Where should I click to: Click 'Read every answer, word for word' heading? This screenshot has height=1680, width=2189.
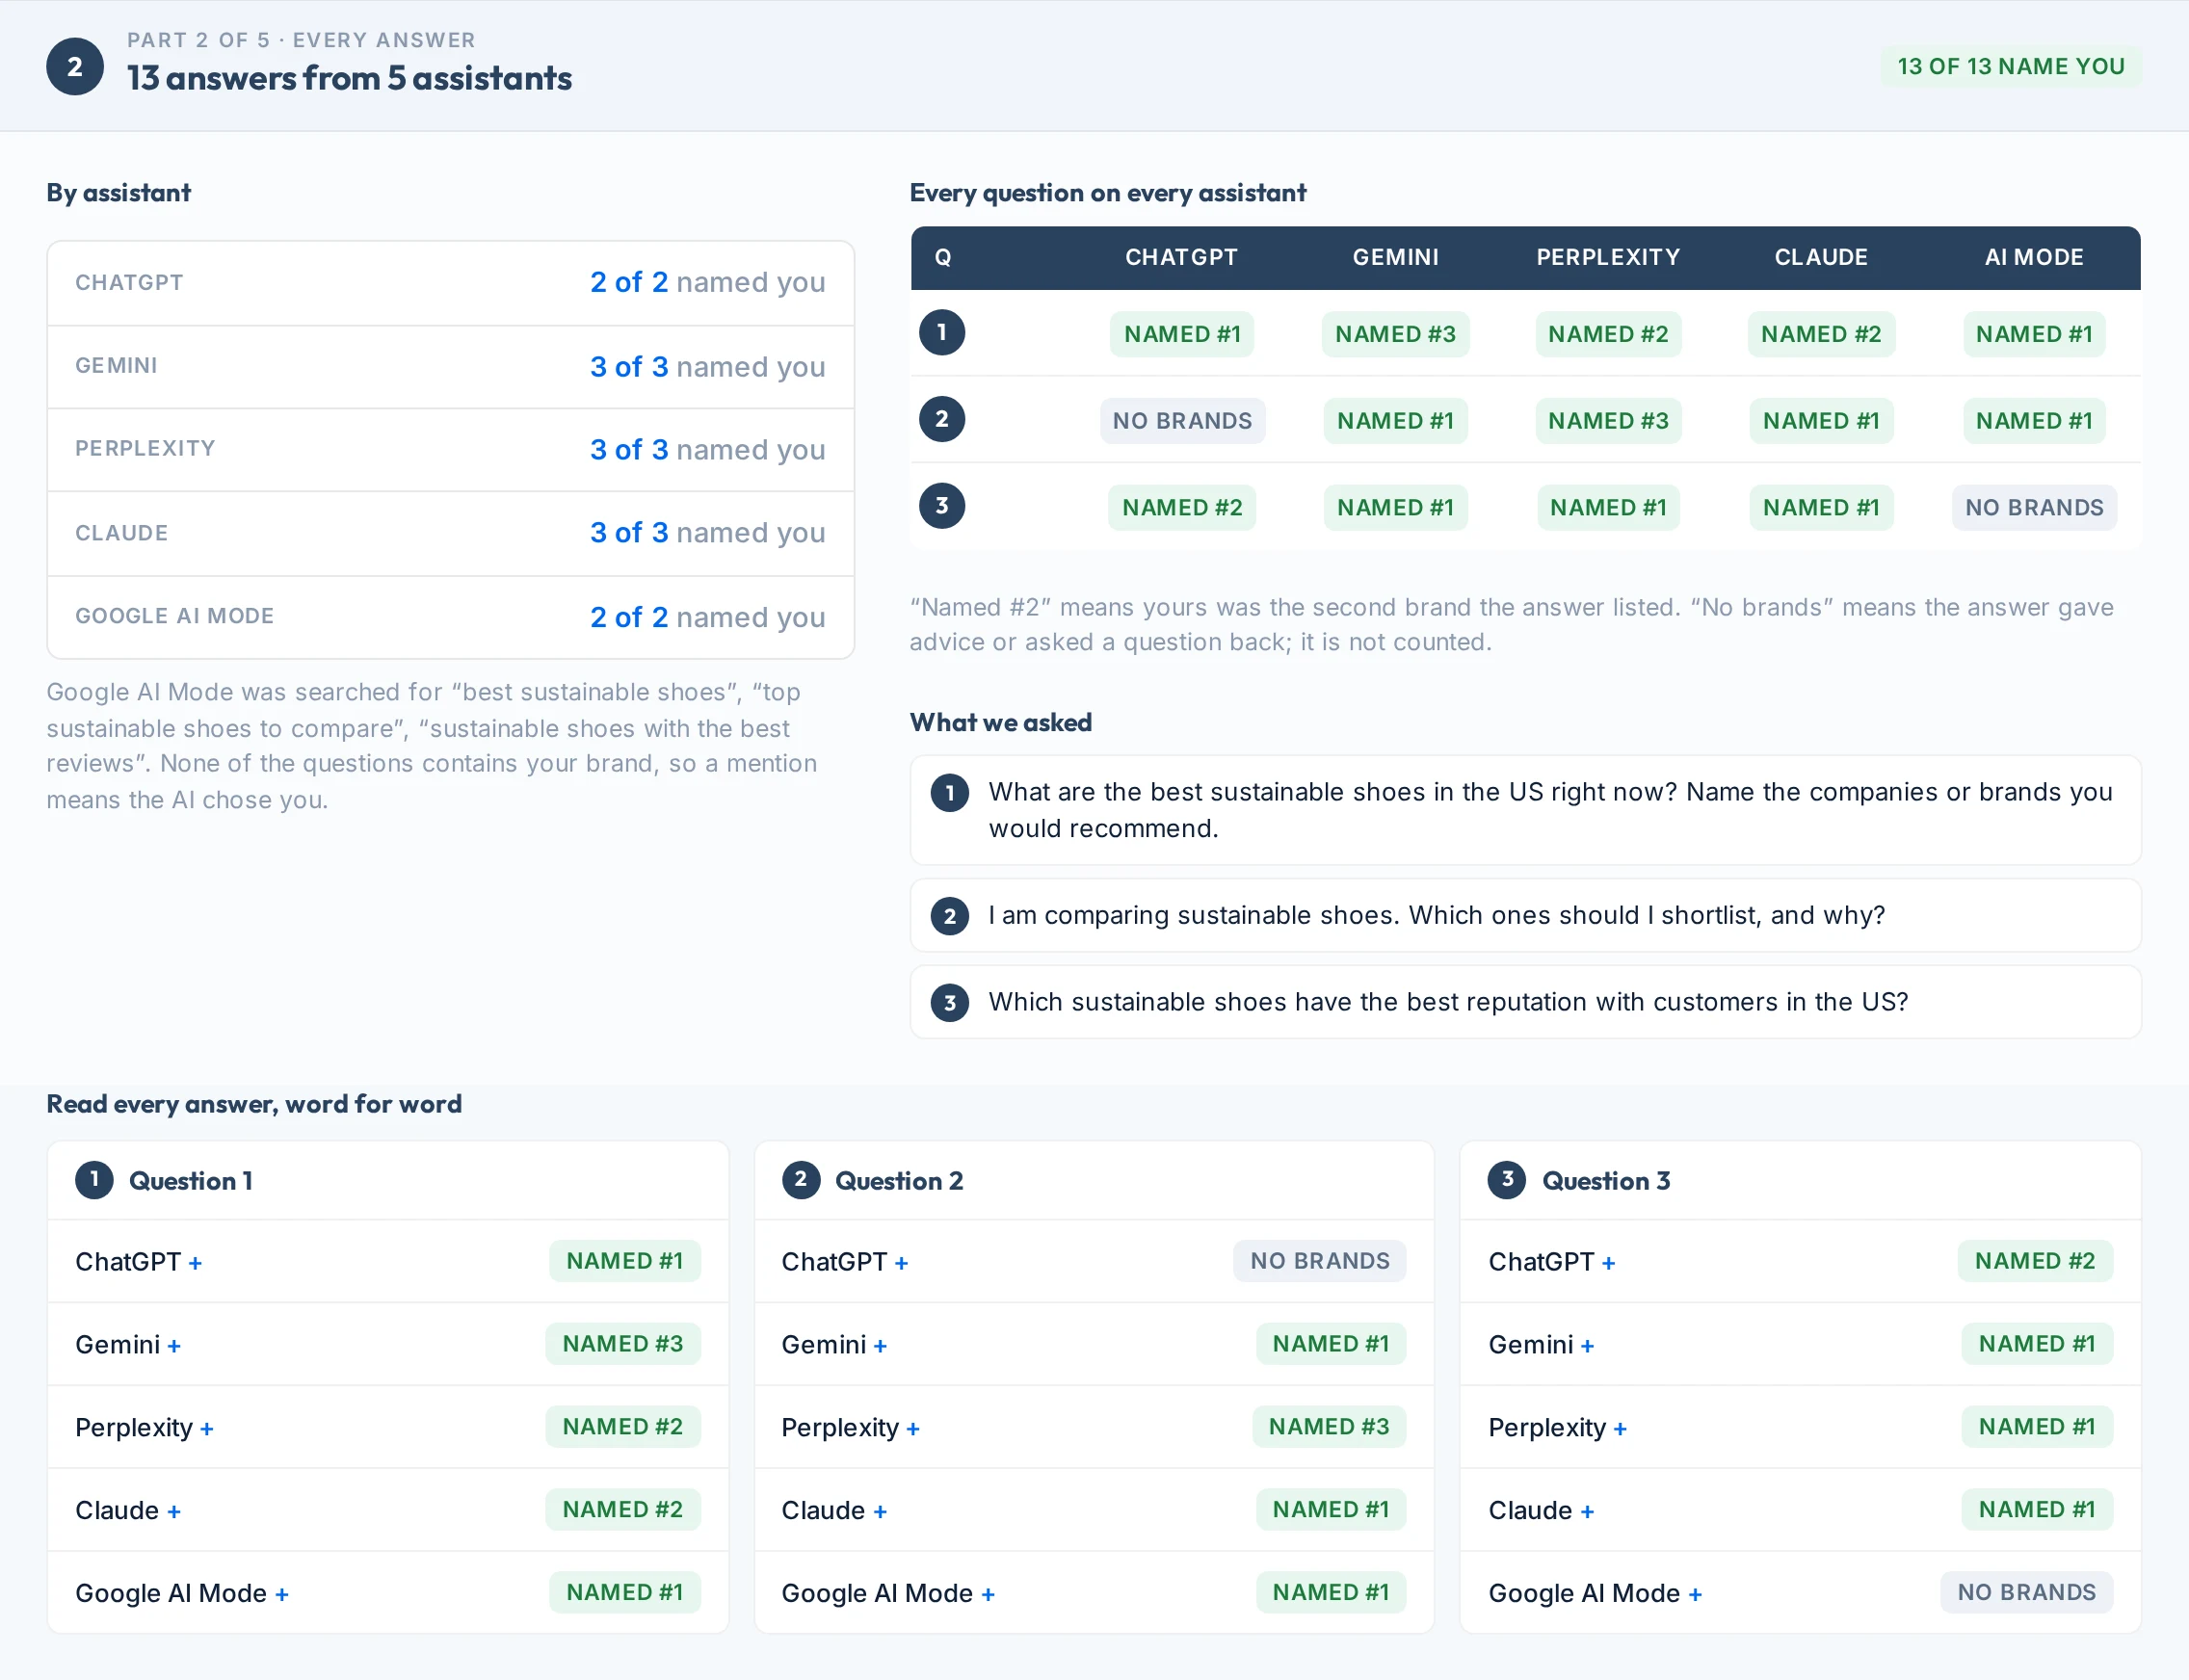pos(254,1104)
